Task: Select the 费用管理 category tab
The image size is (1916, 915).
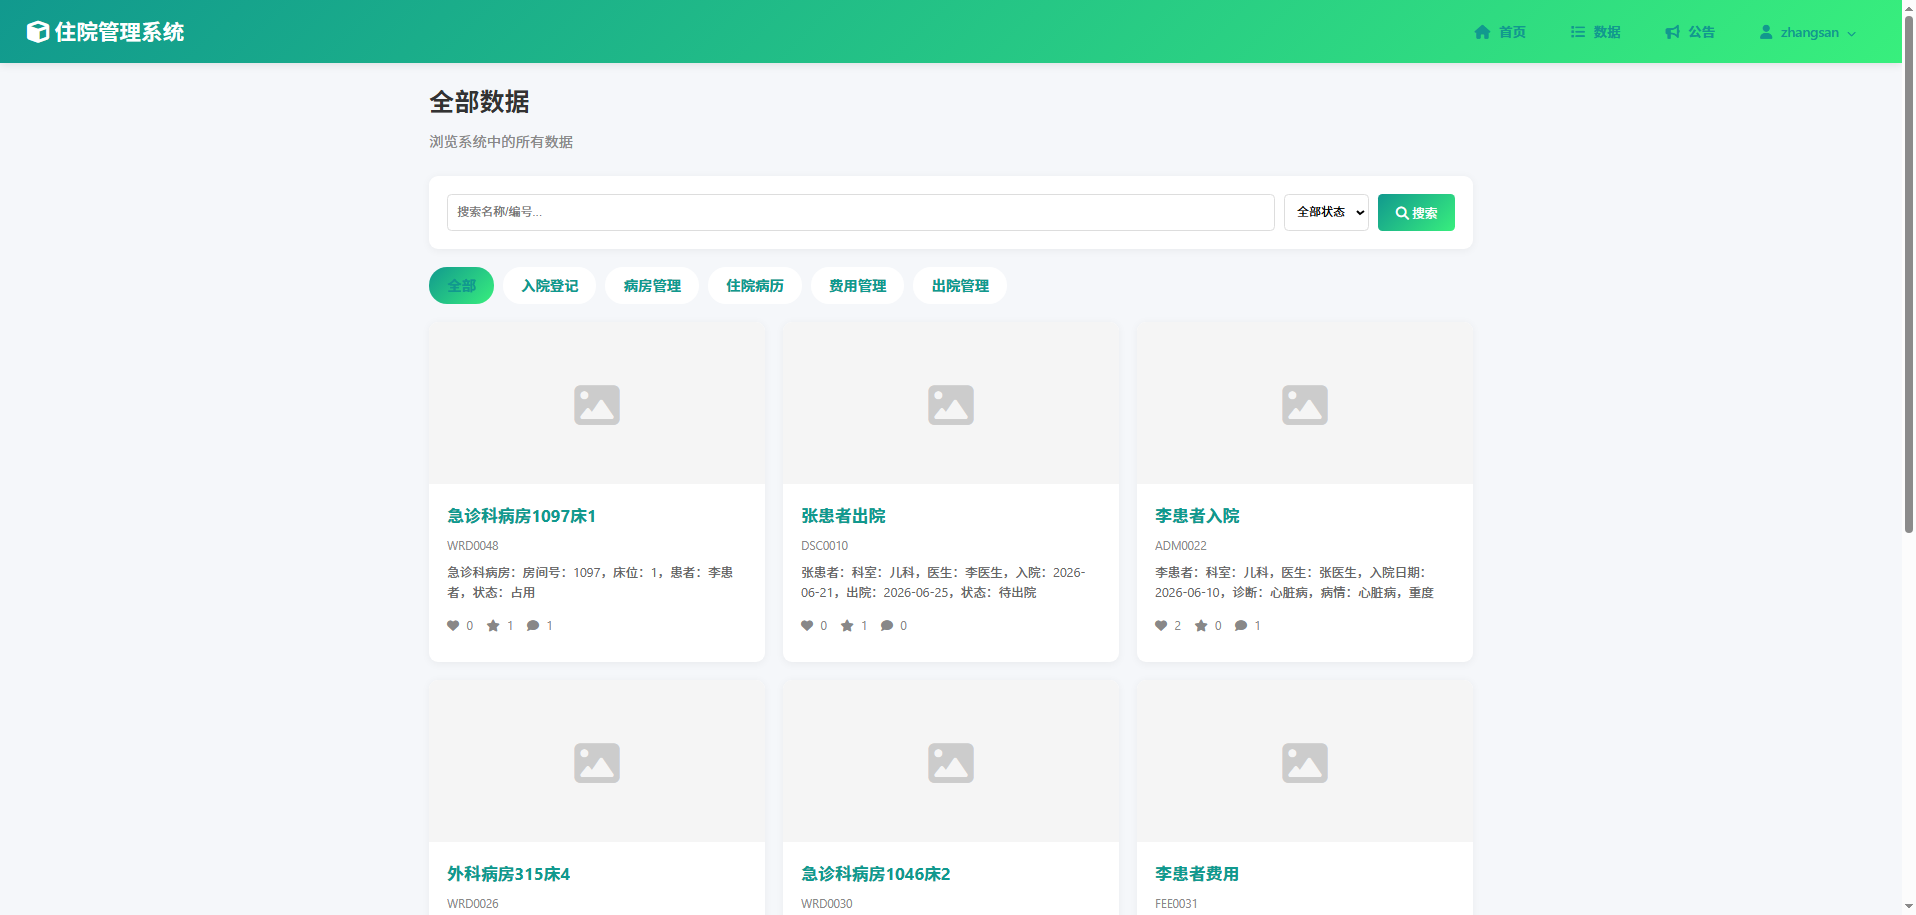Action: click(857, 286)
